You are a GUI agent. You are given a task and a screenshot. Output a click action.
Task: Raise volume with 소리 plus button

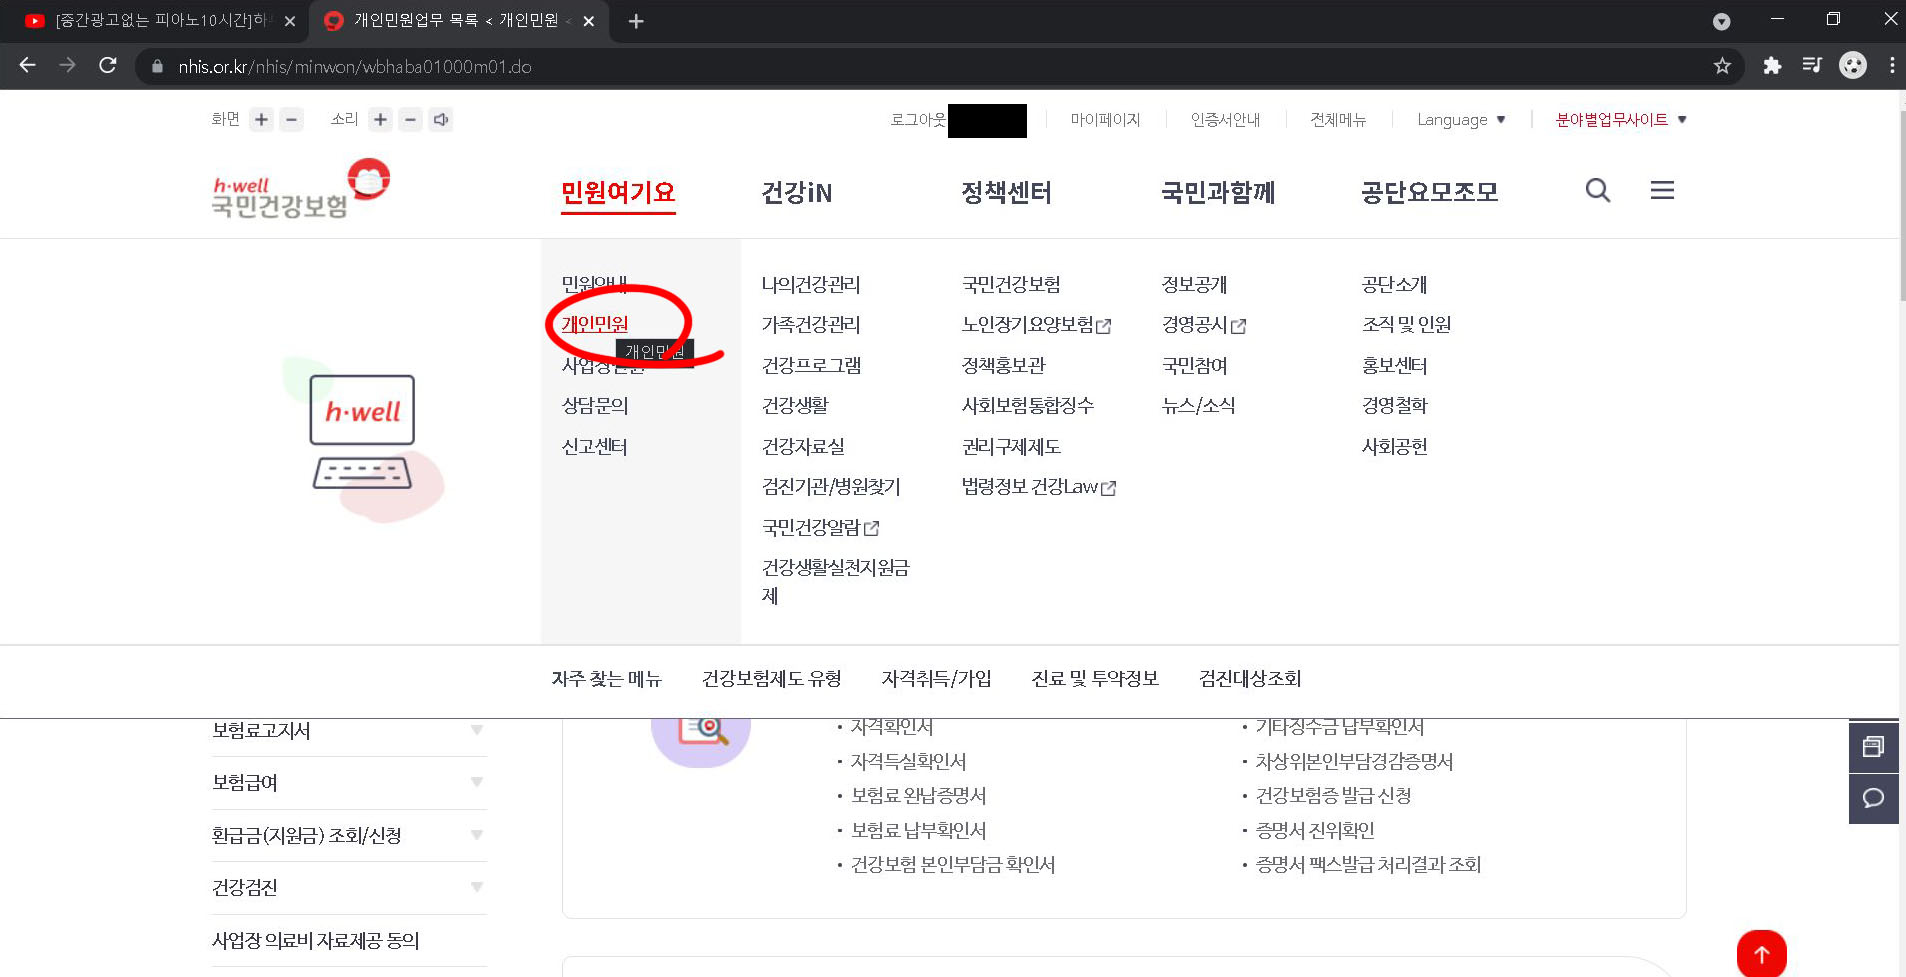pyautogui.click(x=380, y=120)
